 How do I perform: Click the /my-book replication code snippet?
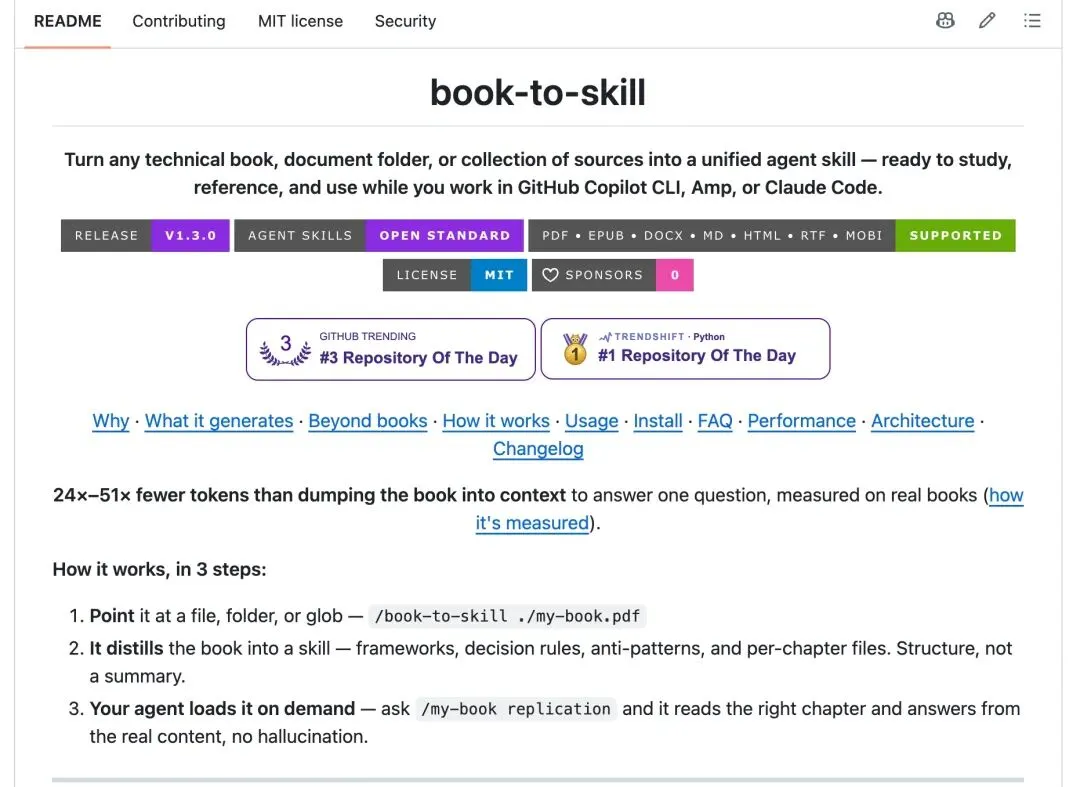(x=515, y=709)
